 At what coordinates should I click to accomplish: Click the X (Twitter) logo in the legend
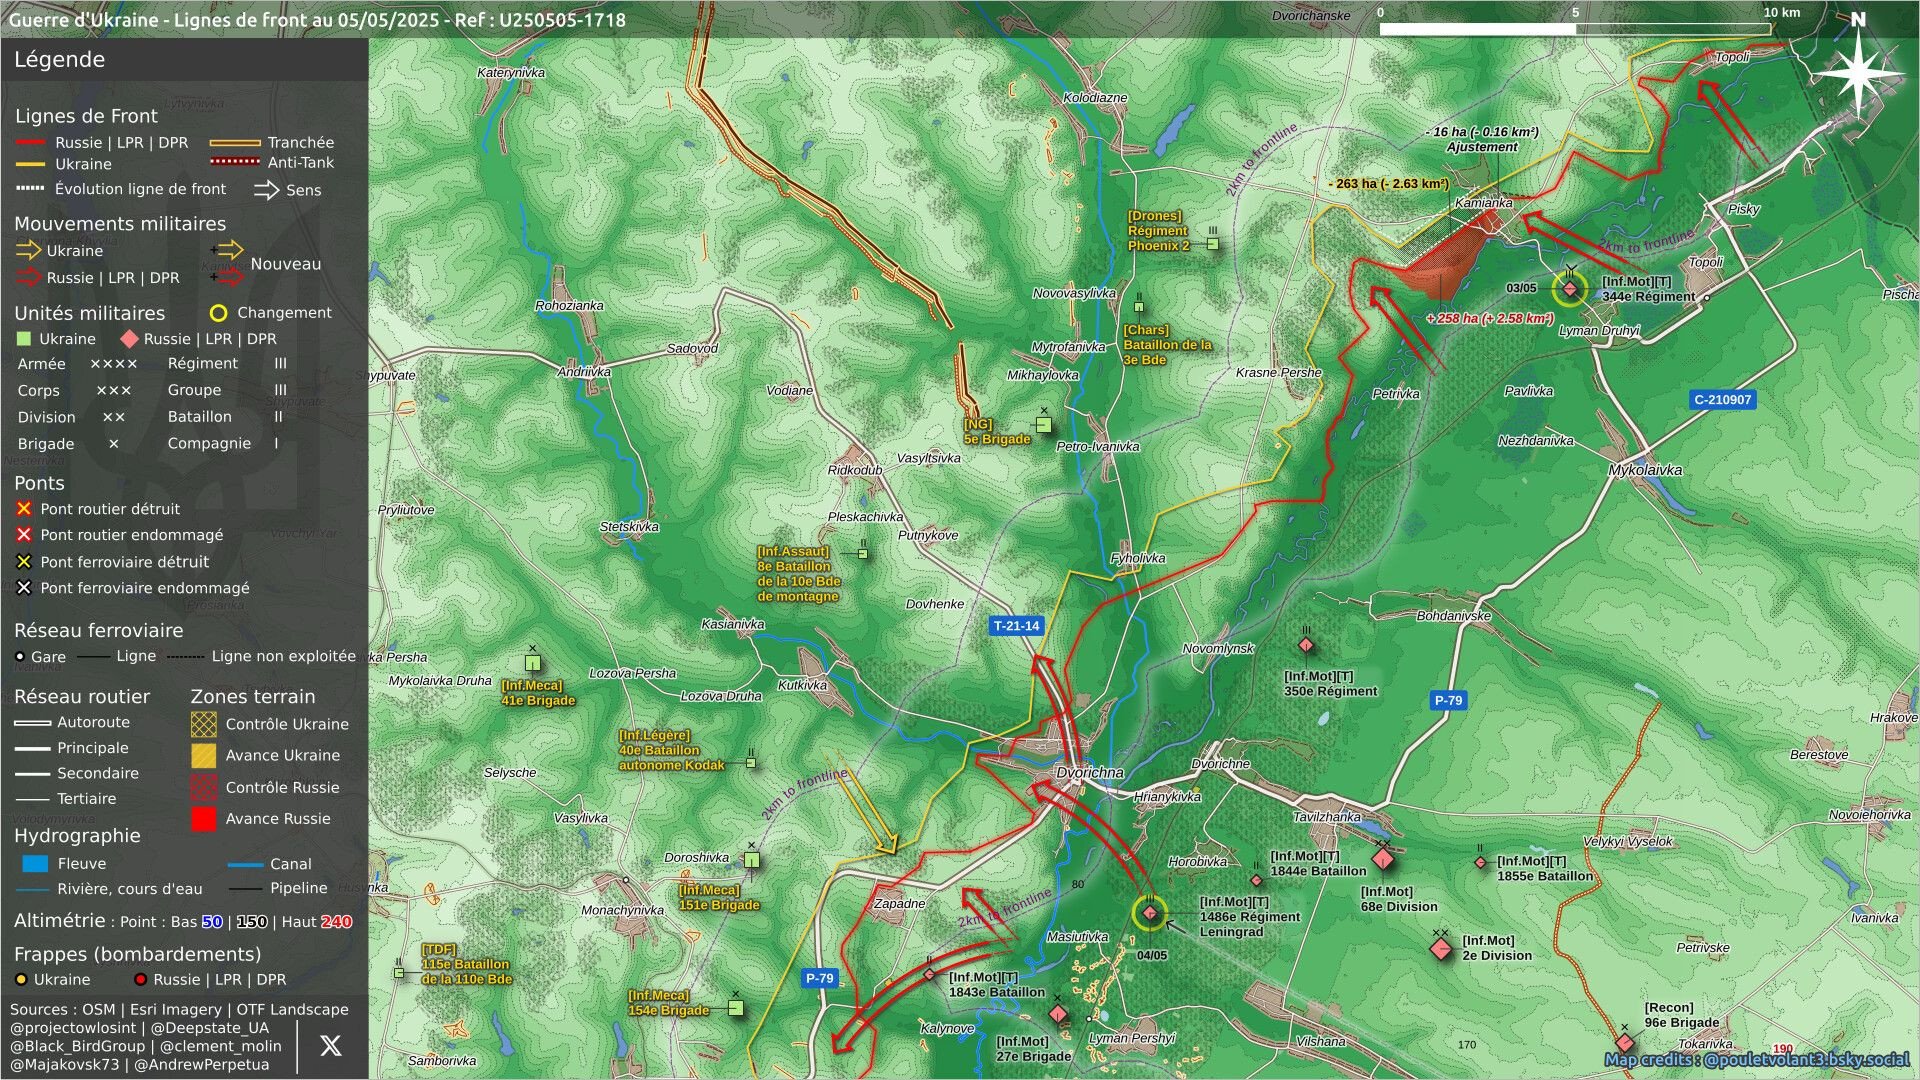330,1046
